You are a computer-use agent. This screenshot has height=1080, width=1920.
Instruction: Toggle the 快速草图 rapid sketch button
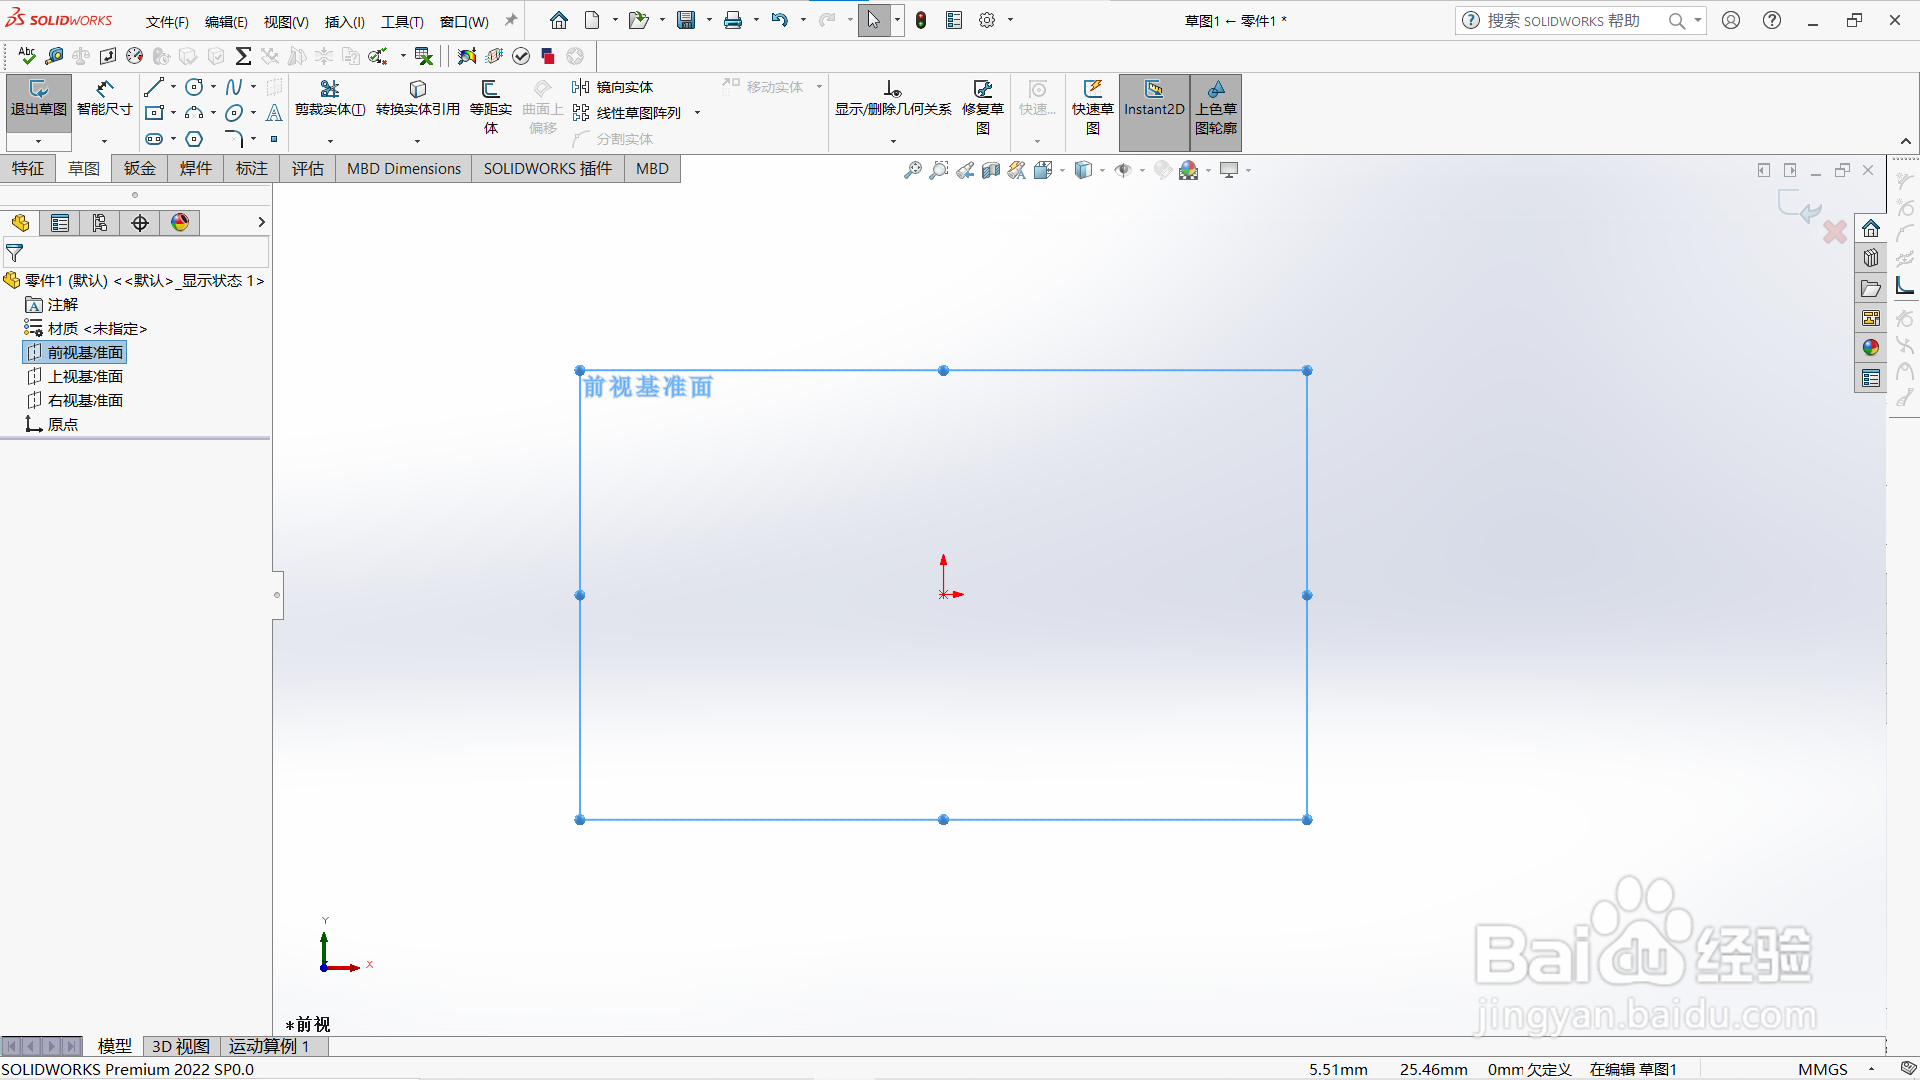pos(1092,107)
